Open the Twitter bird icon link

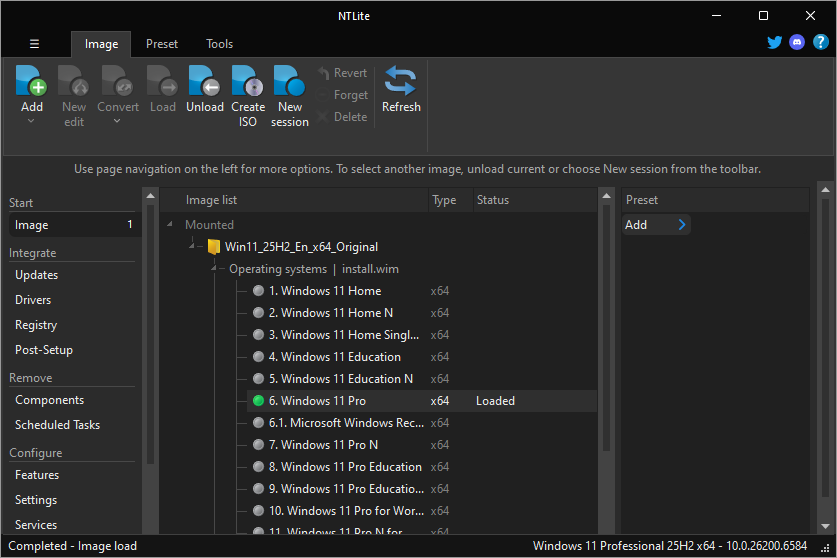tap(775, 43)
